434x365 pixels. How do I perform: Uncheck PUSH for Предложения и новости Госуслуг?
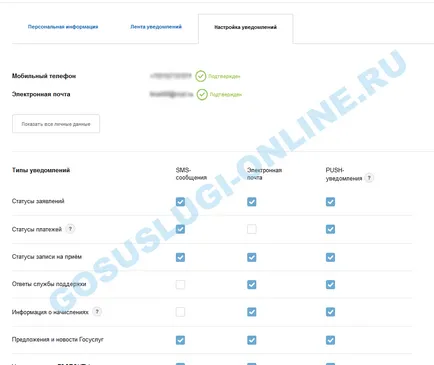coord(330,340)
